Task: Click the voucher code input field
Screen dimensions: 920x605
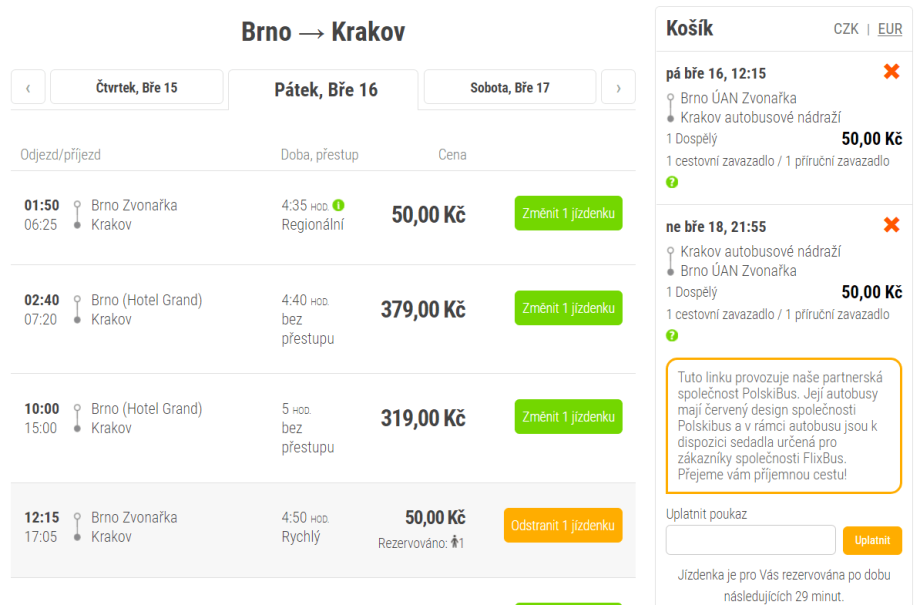Action: [750, 540]
